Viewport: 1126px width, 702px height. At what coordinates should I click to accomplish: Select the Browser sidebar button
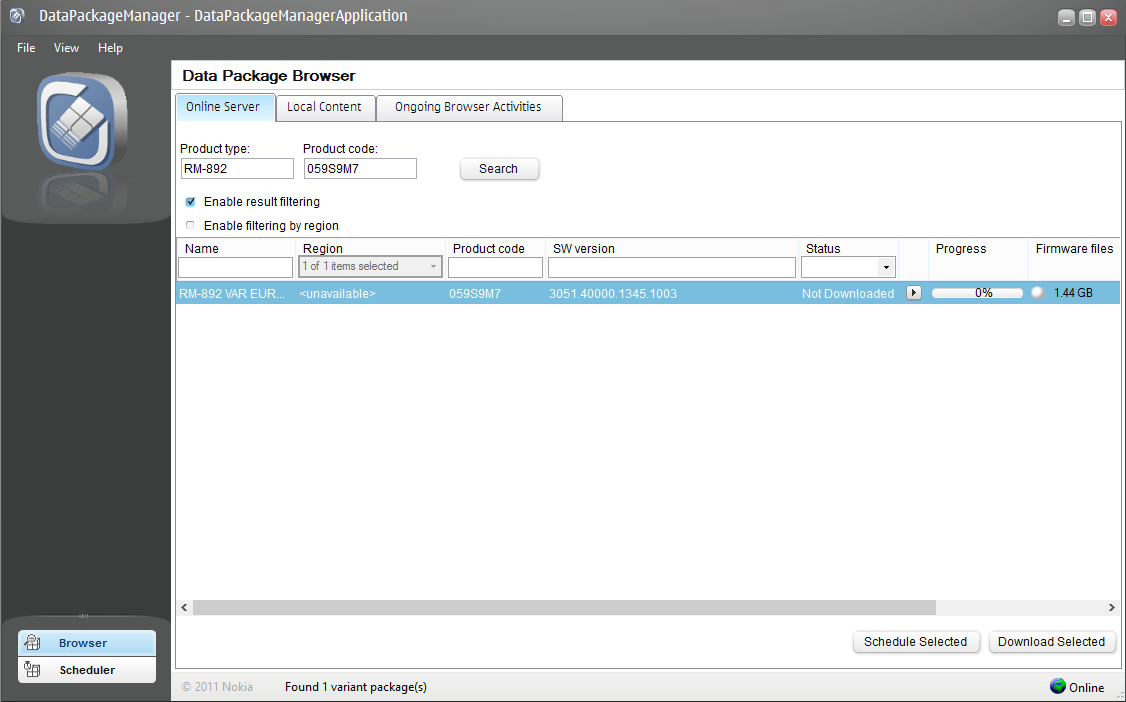(x=87, y=642)
